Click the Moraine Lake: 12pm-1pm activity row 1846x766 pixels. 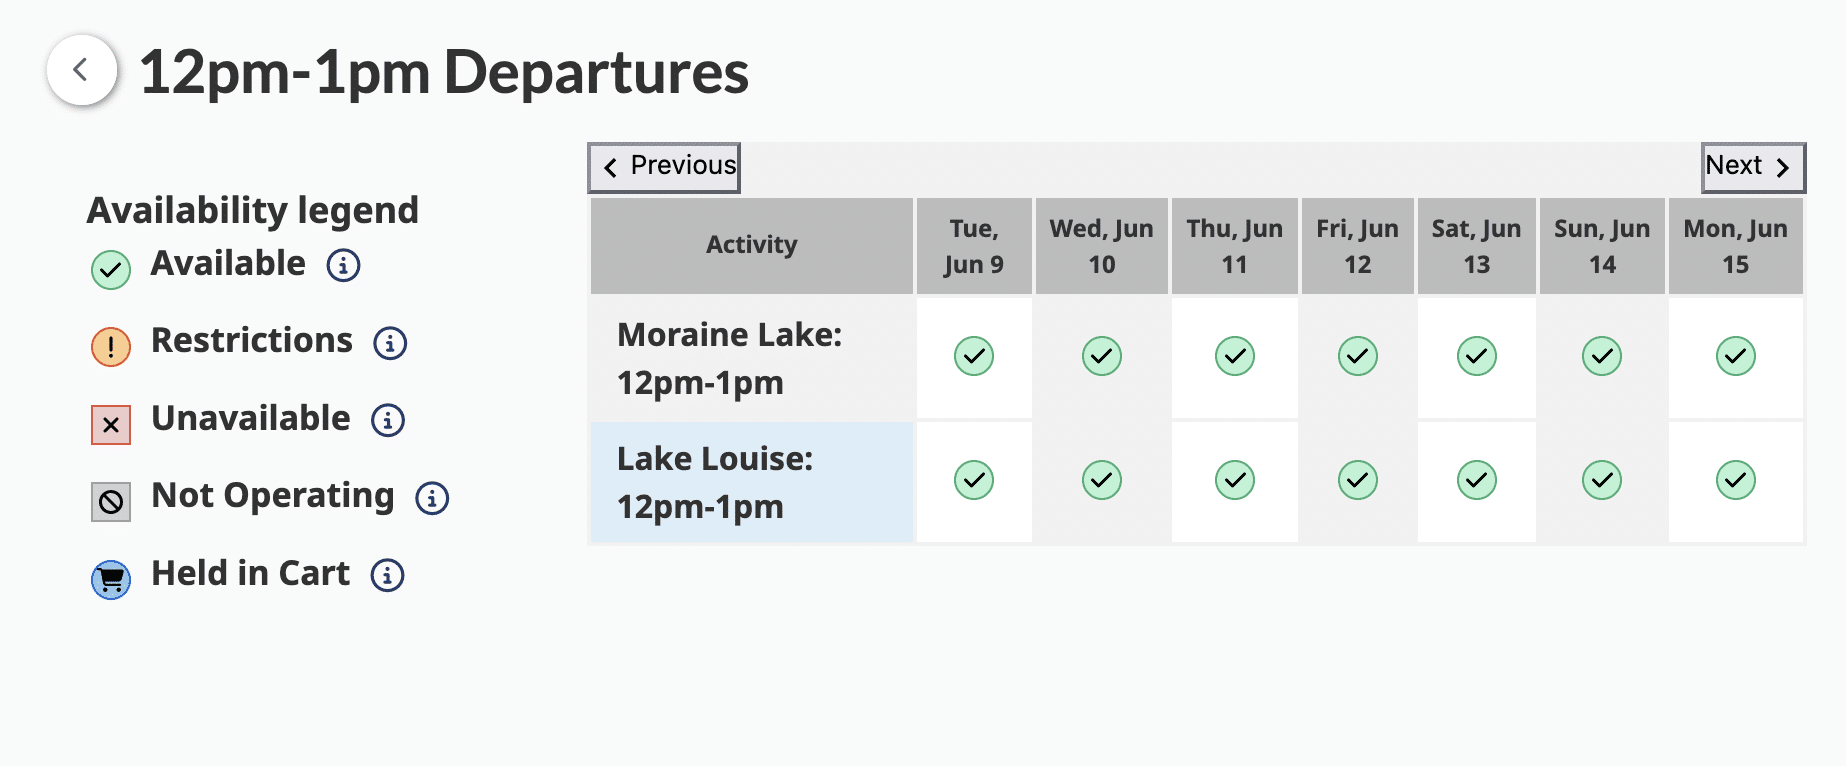pyautogui.click(x=752, y=358)
